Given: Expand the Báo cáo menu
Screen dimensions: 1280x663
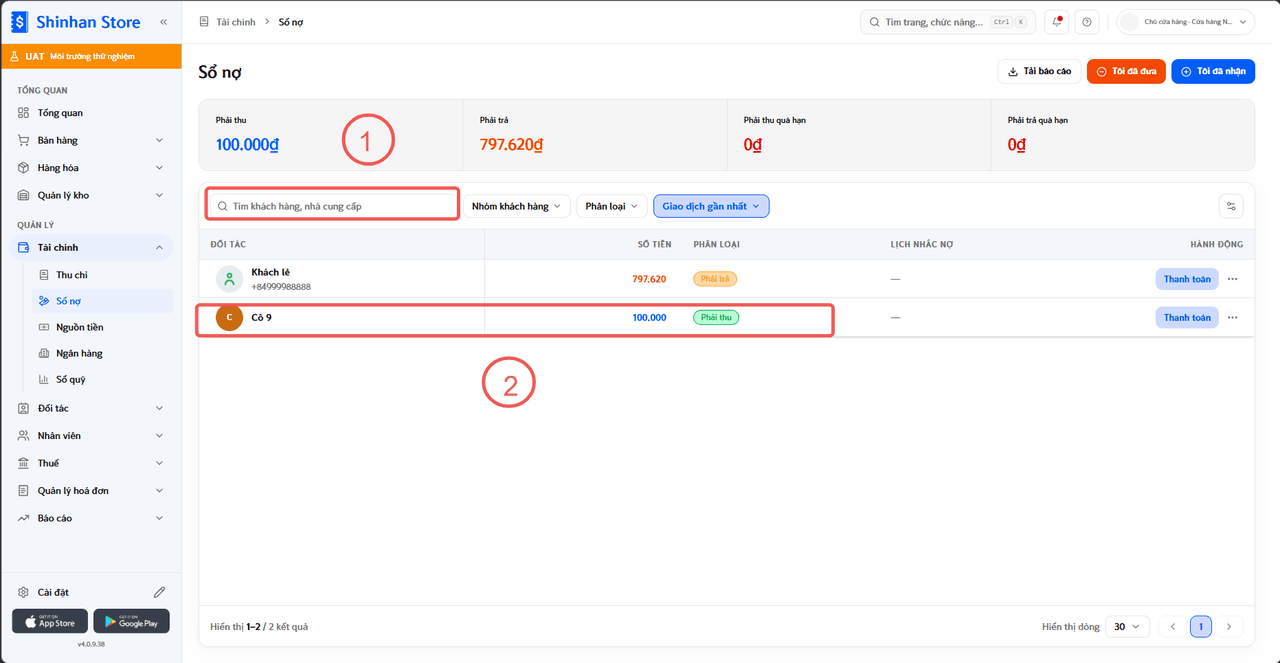Looking at the screenshot, I should [91, 518].
